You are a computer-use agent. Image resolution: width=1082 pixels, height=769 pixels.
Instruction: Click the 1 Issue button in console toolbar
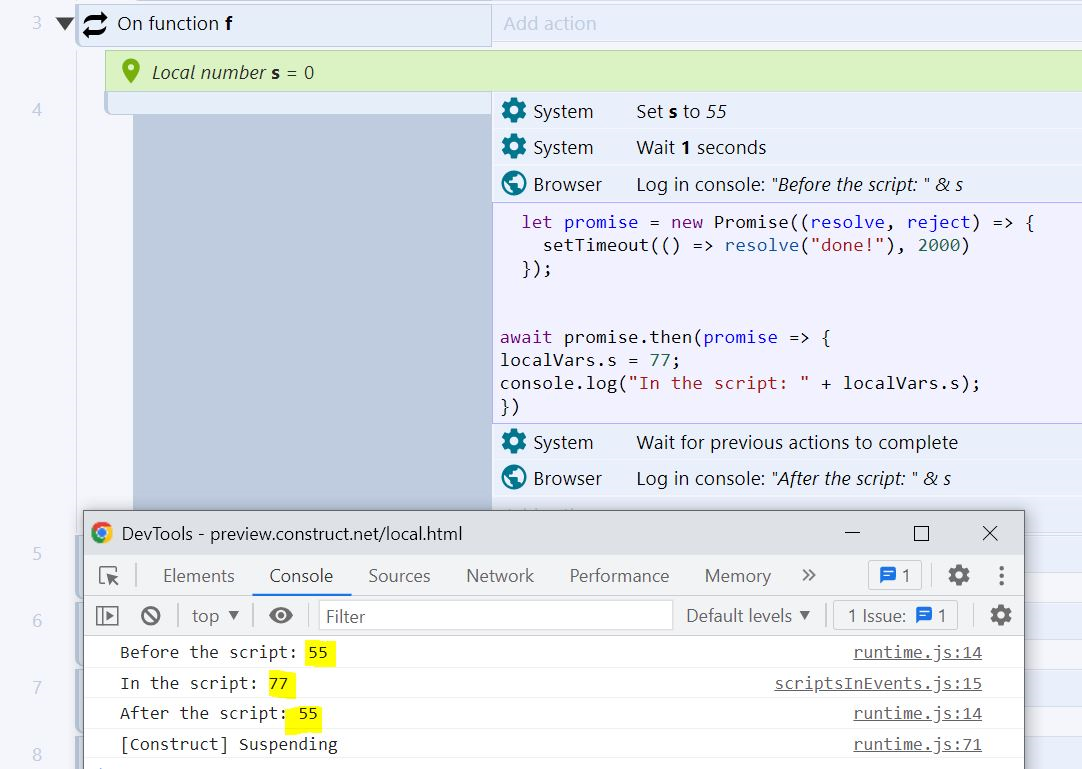coord(895,615)
